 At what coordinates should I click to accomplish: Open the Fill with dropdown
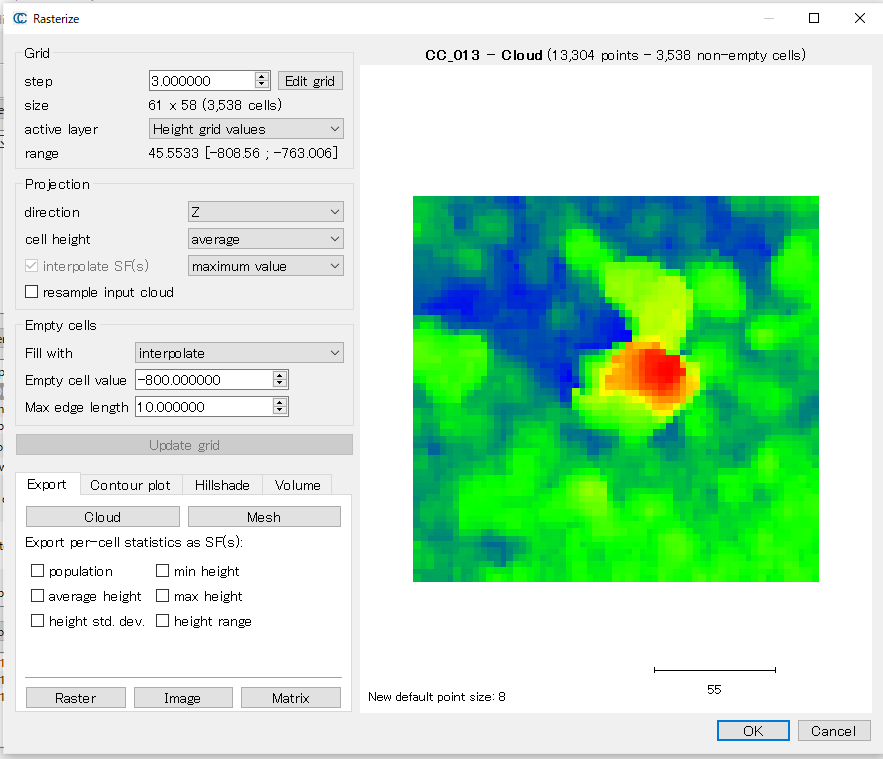[x=238, y=353]
